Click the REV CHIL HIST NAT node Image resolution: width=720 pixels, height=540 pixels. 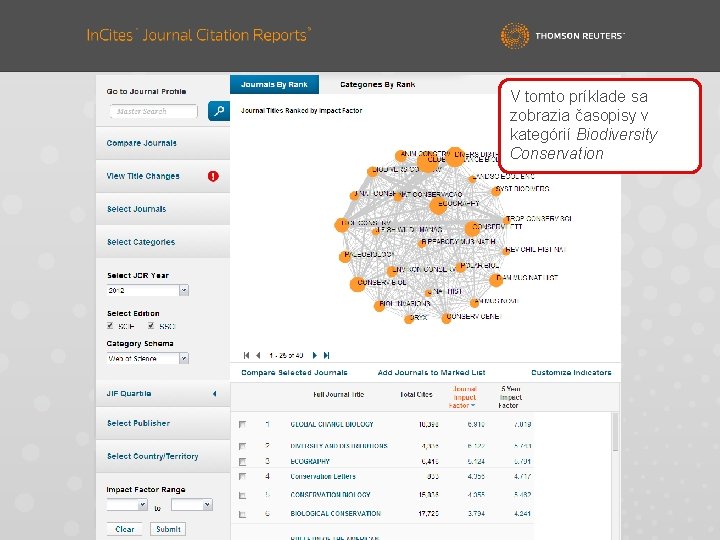505,251
